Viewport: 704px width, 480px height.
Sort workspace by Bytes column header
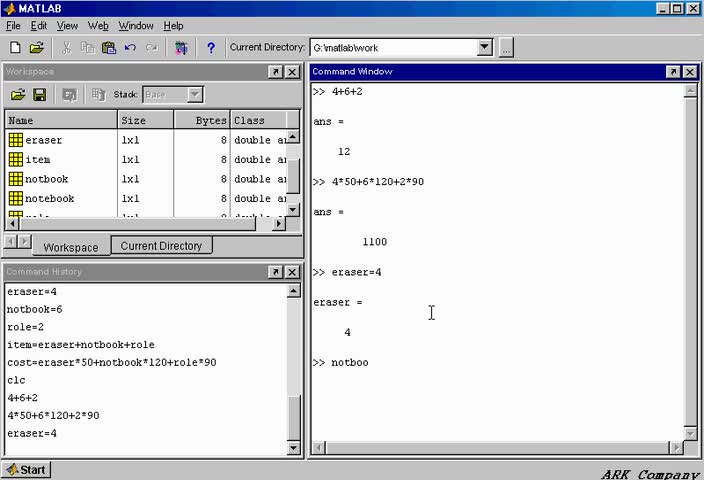202,120
